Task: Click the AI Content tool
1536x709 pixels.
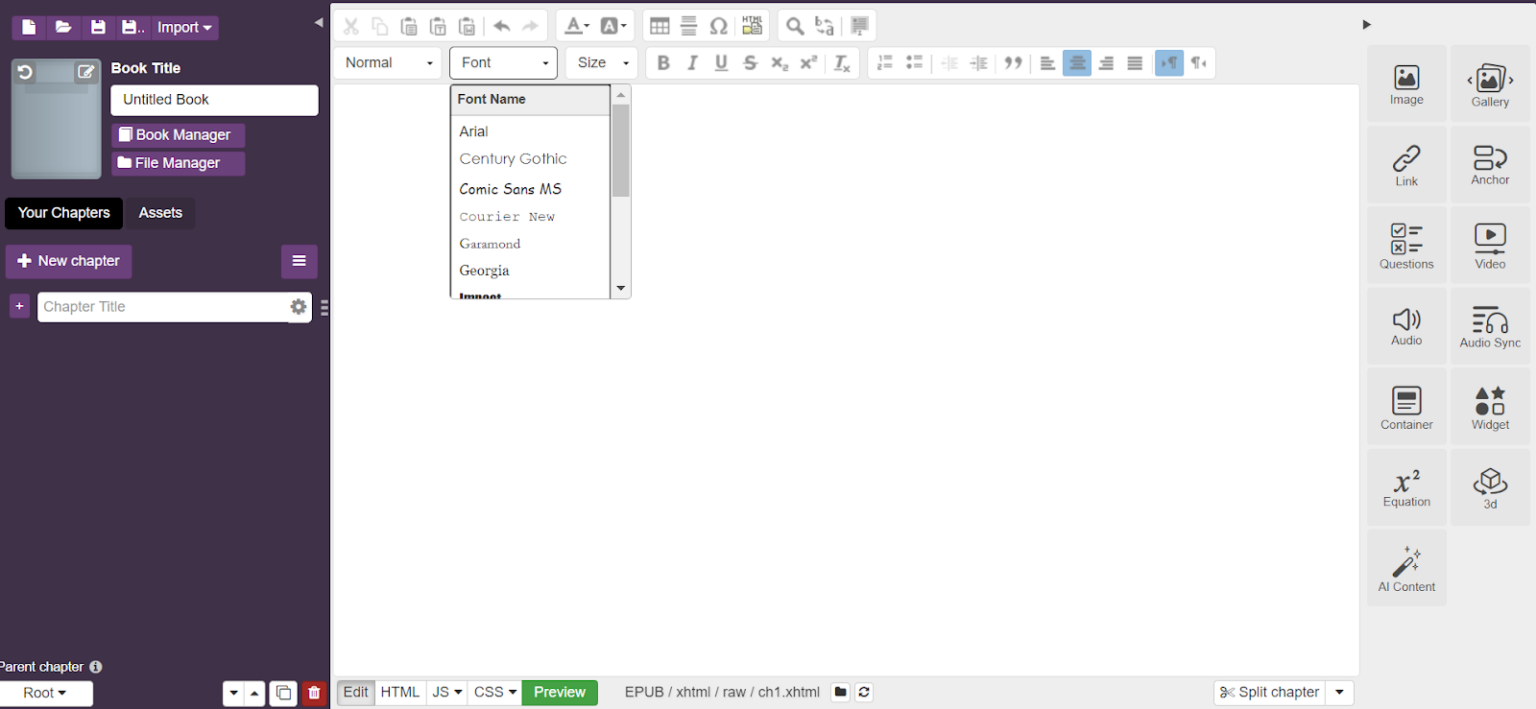Action: [x=1406, y=567]
